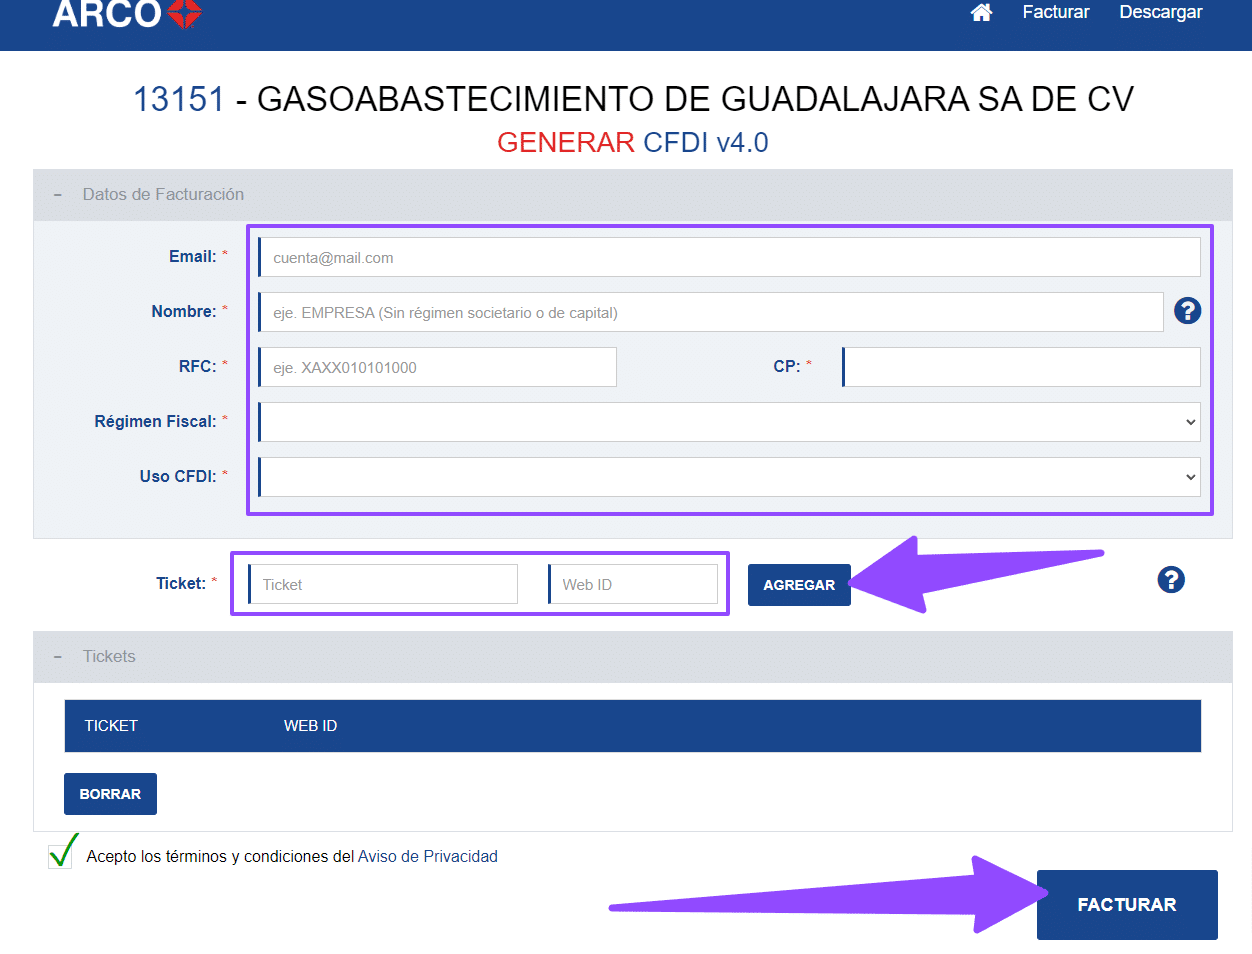Open the Uso CFDI dropdown
The height and width of the screenshot is (954, 1252).
tap(730, 477)
